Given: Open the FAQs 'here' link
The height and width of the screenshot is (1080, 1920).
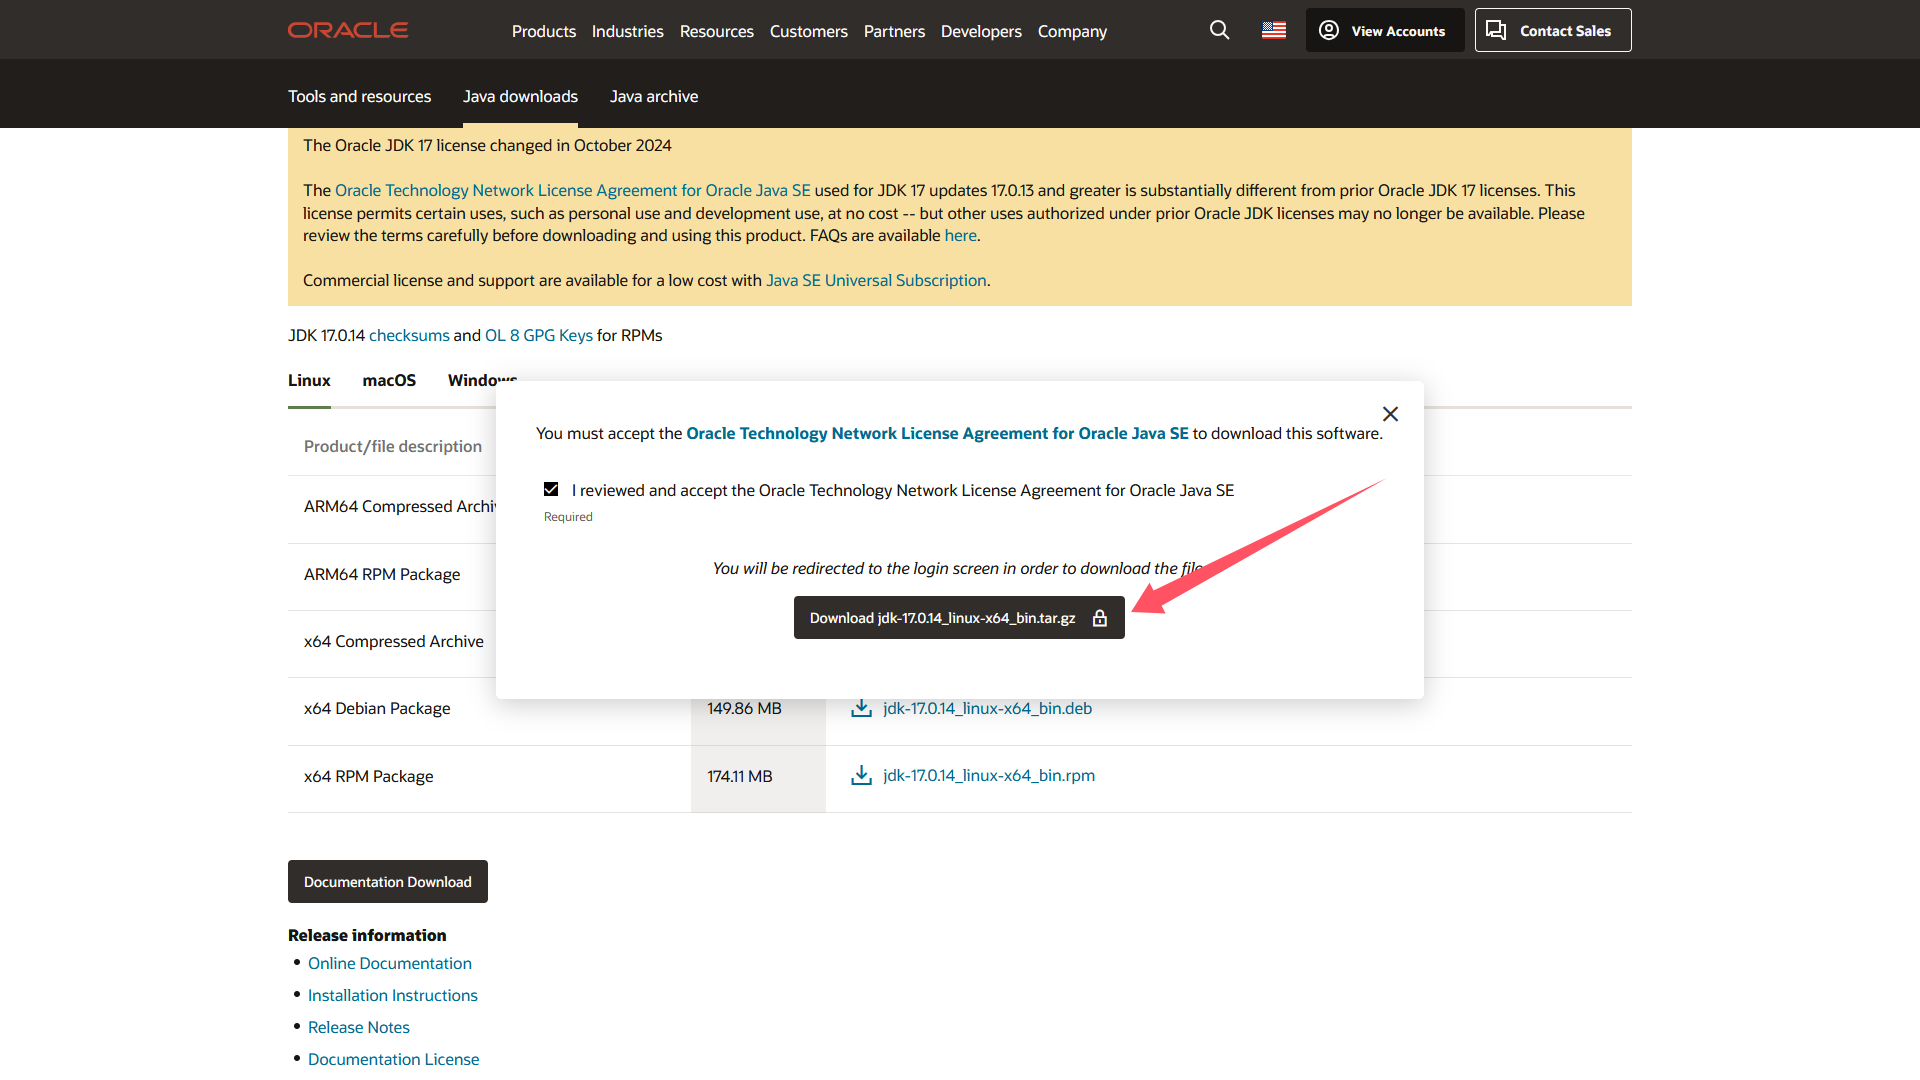Looking at the screenshot, I should (960, 235).
